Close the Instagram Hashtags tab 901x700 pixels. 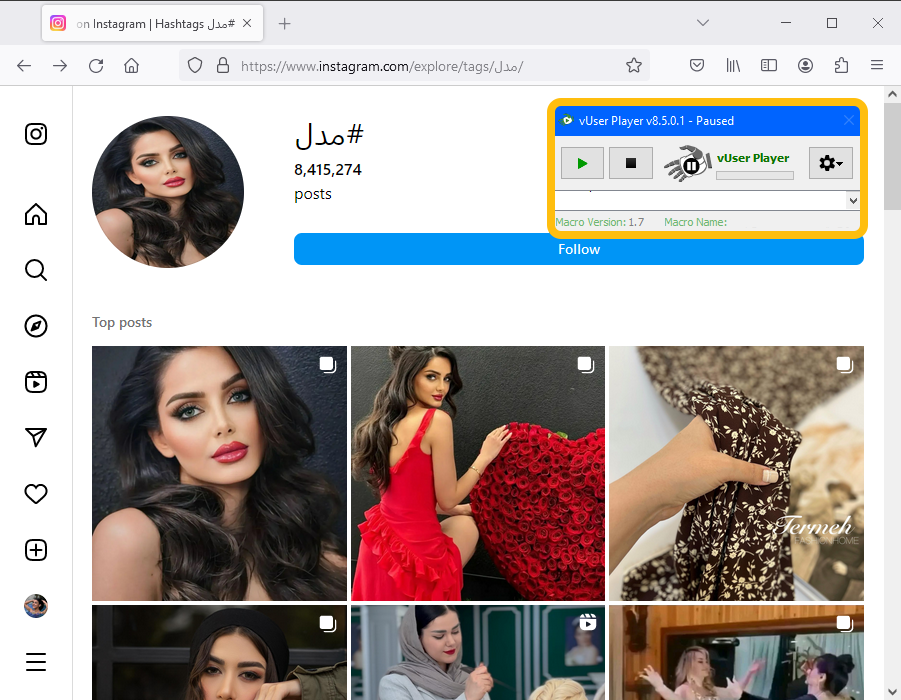pyautogui.click(x=247, y=23)
